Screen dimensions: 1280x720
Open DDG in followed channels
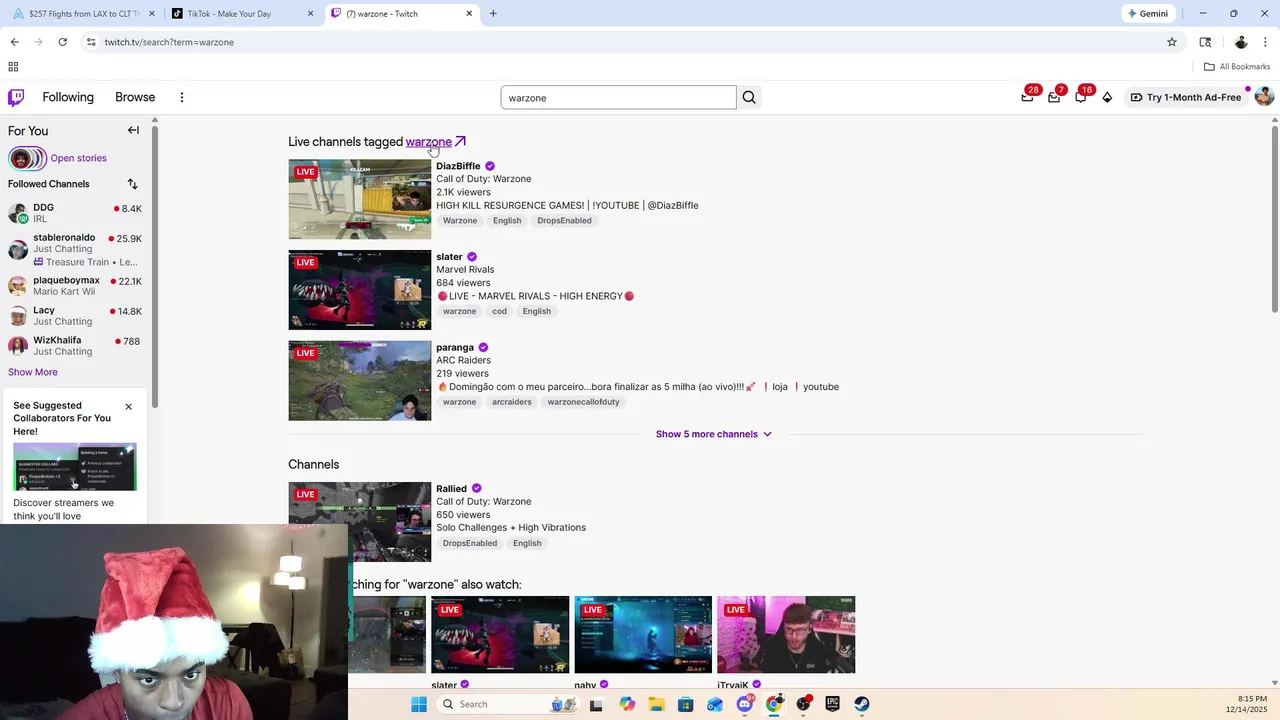(75, 213)
